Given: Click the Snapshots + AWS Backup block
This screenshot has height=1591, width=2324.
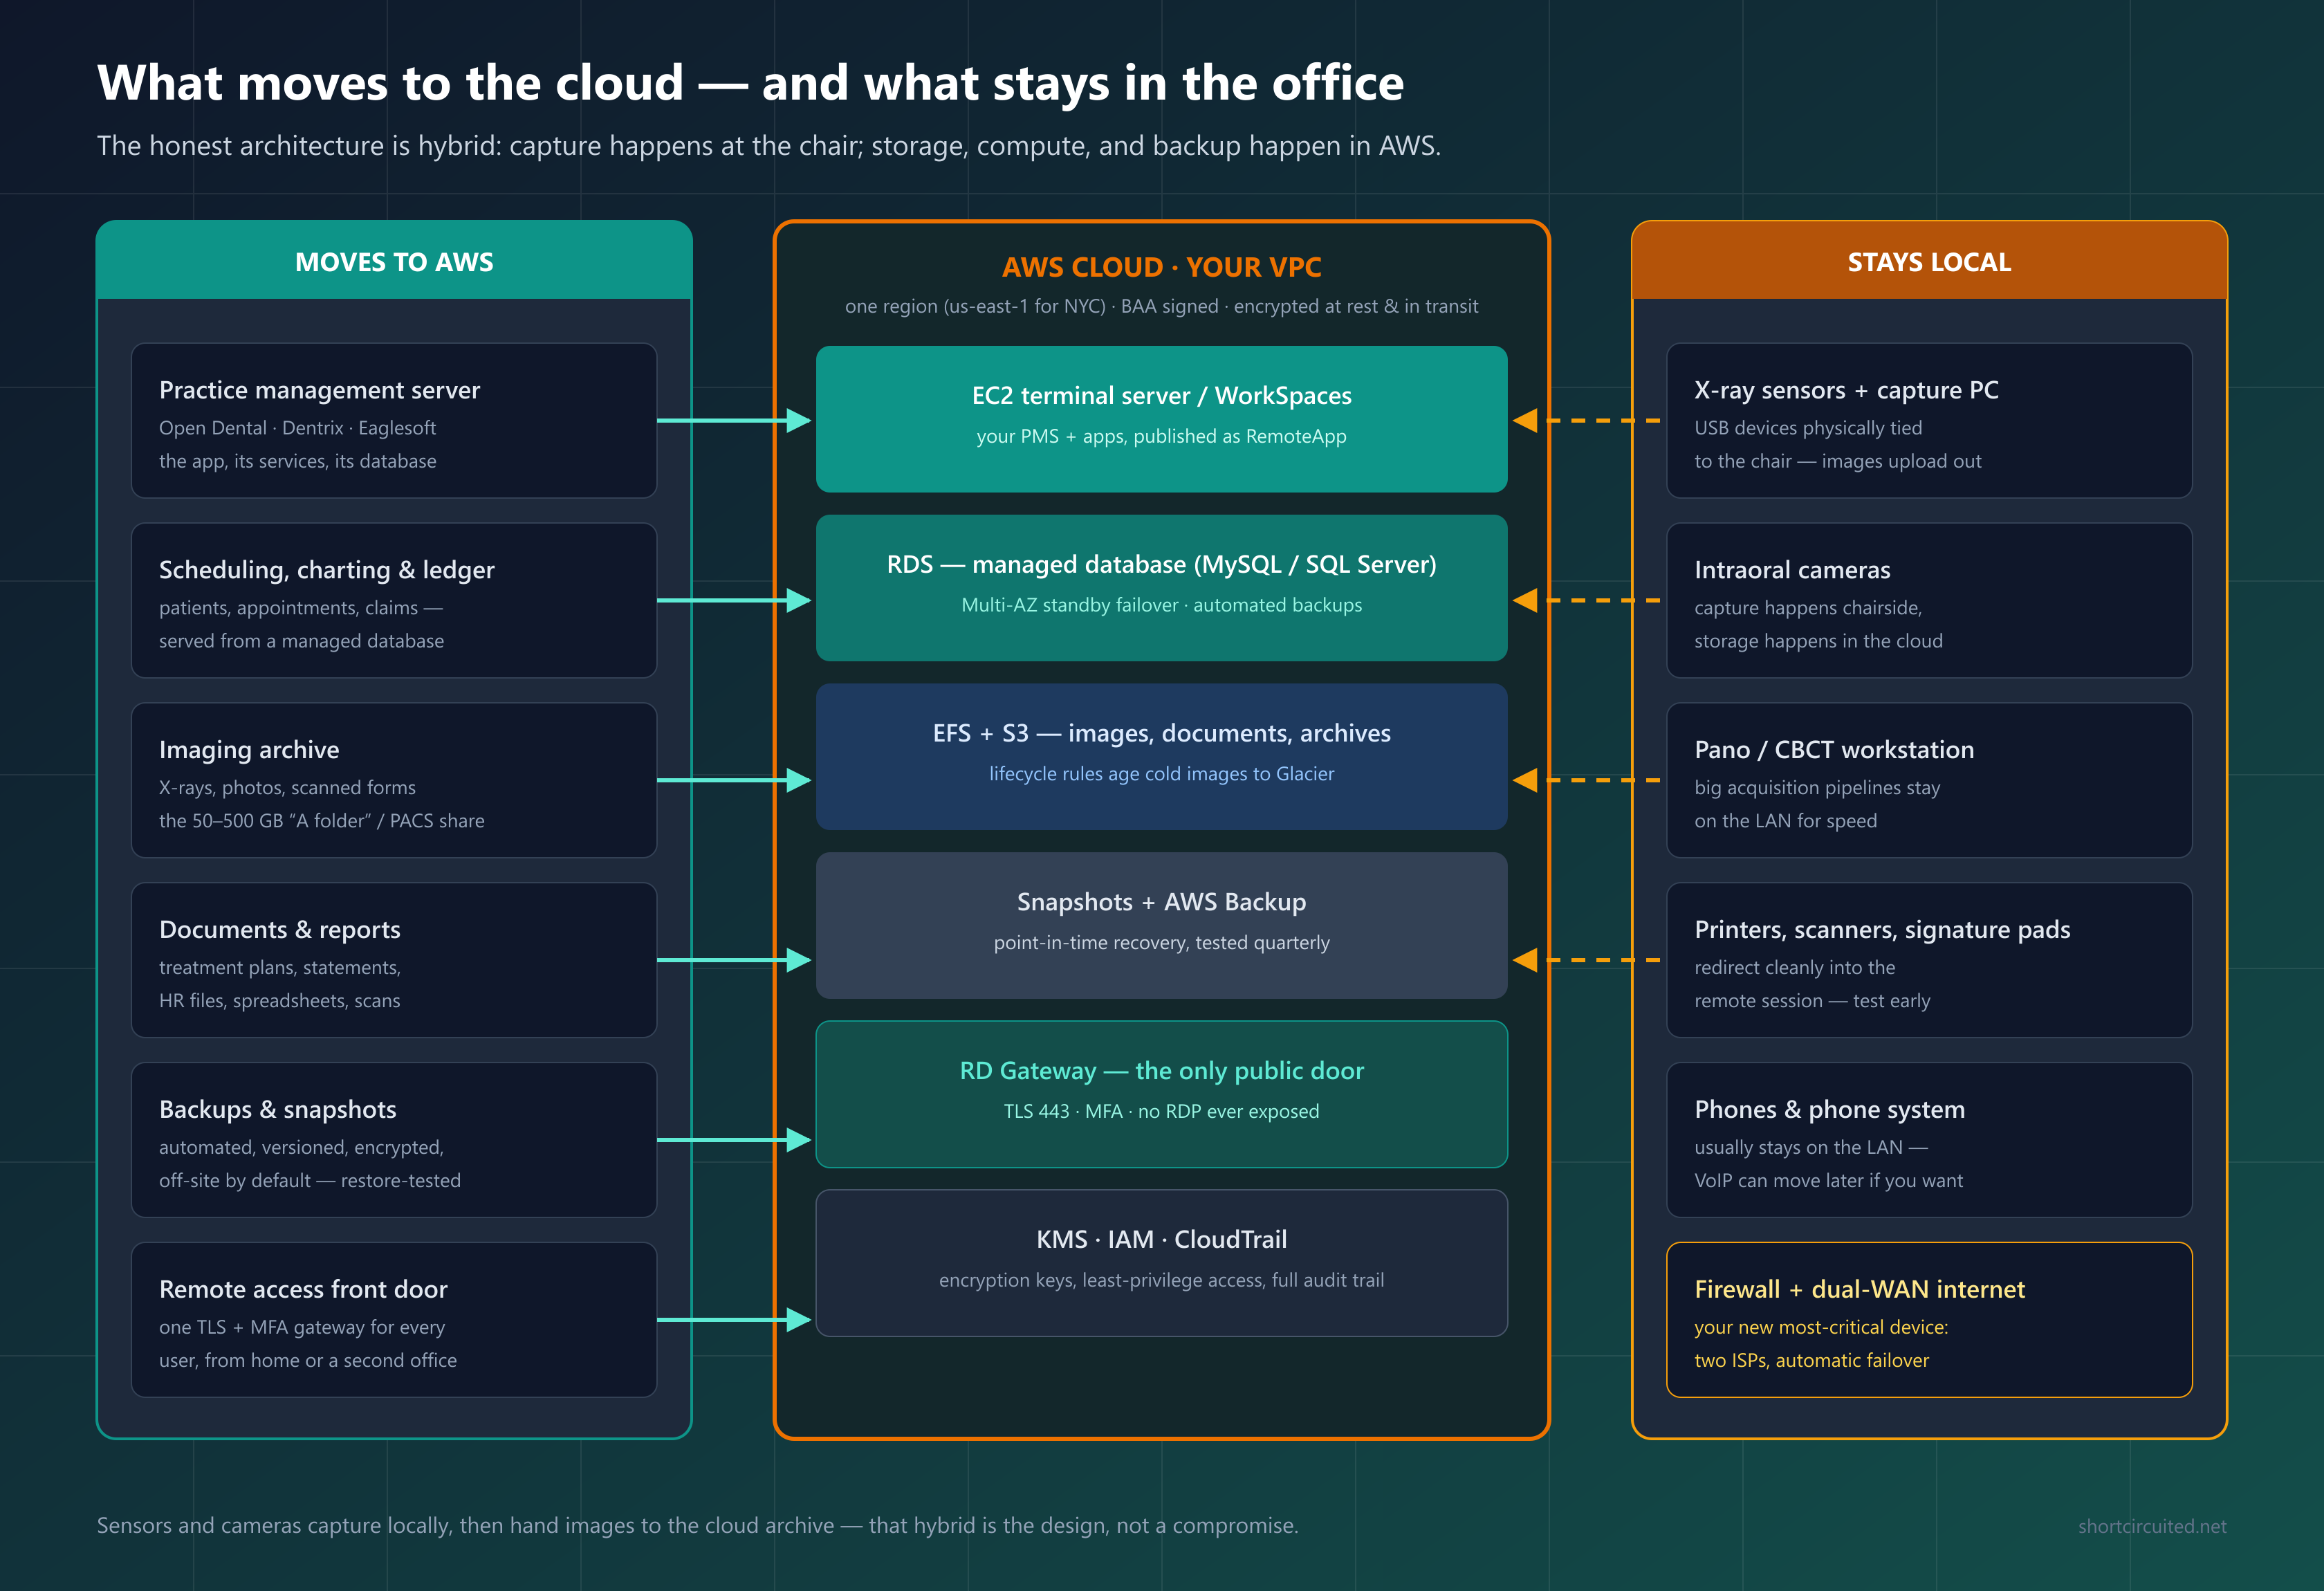Looking at the screenshot, I should (1161, 925).
